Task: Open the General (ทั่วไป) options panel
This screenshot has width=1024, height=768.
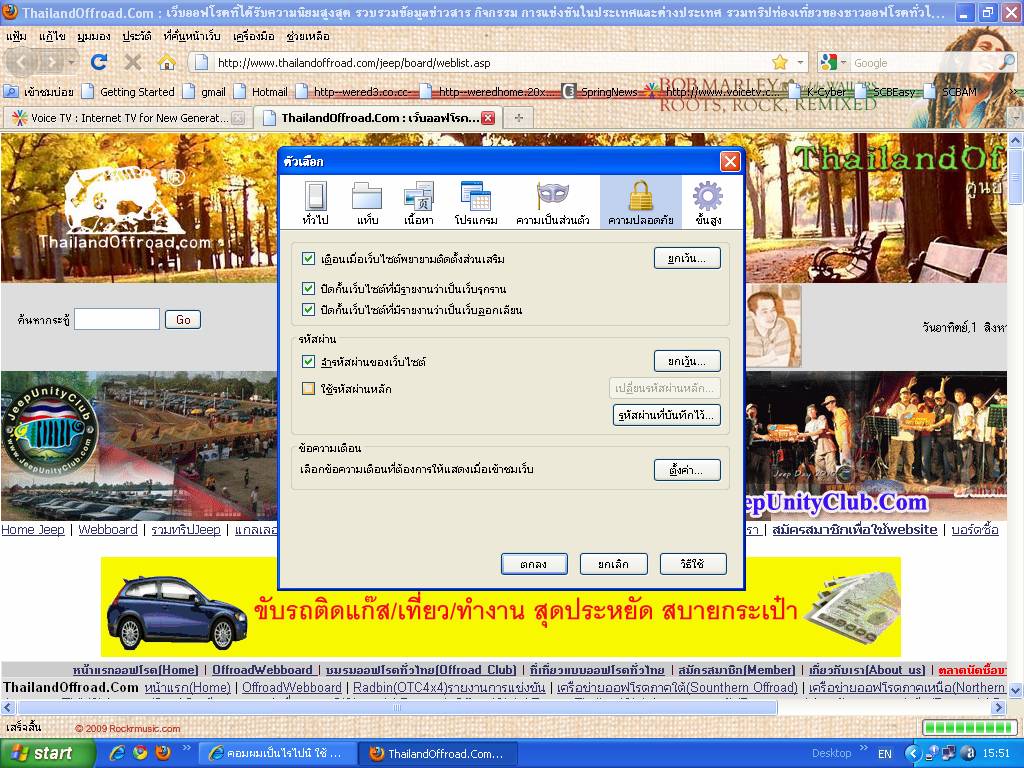Action: (x=315, y=203)
